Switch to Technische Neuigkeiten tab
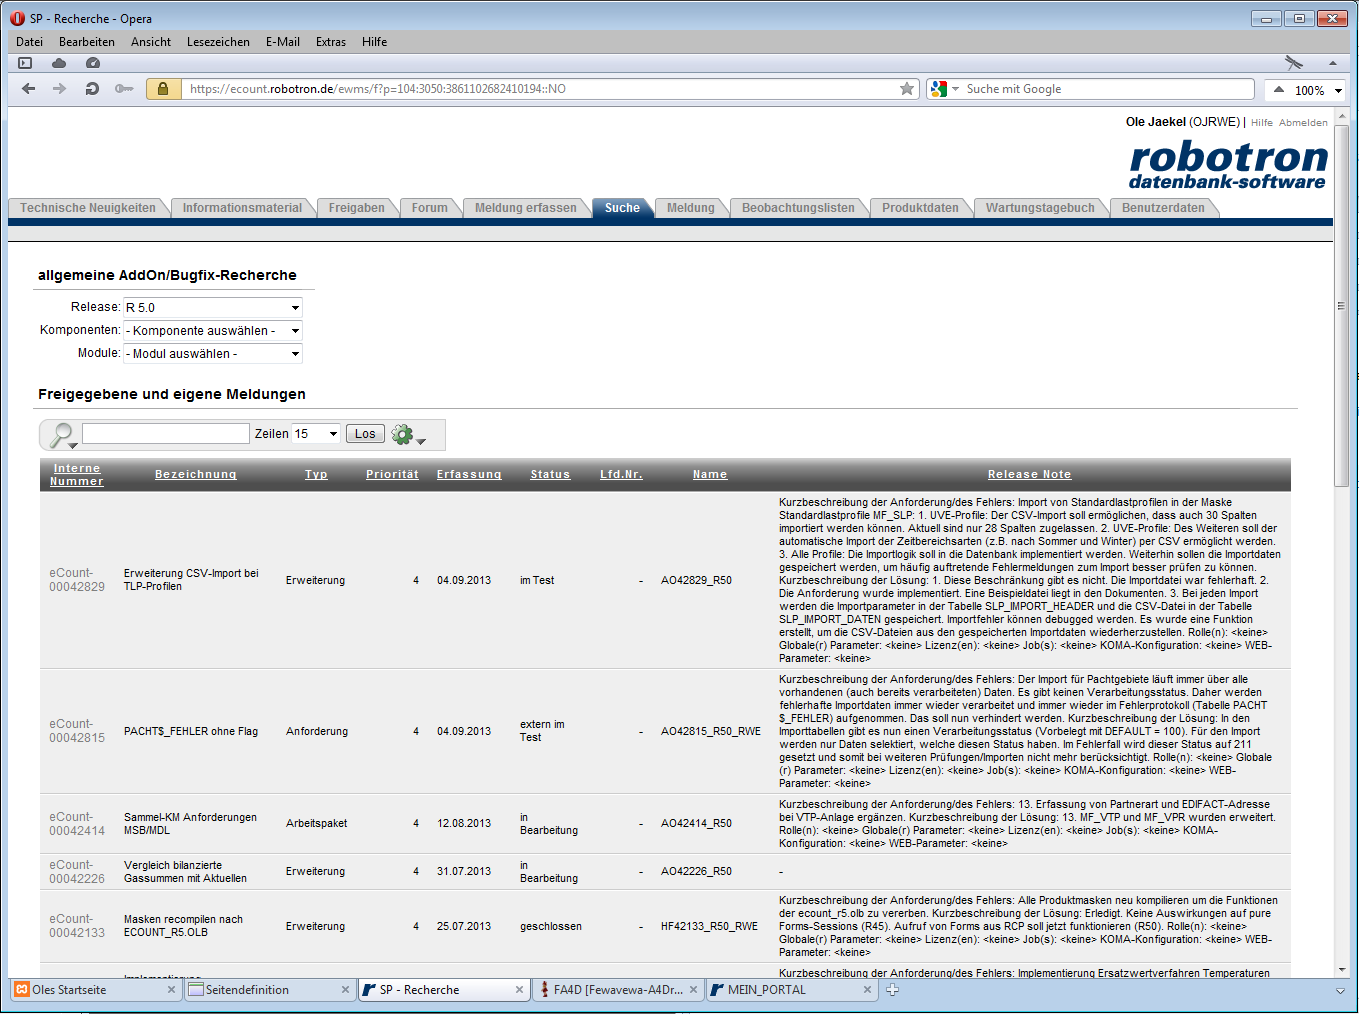 [x=88, y=208]
